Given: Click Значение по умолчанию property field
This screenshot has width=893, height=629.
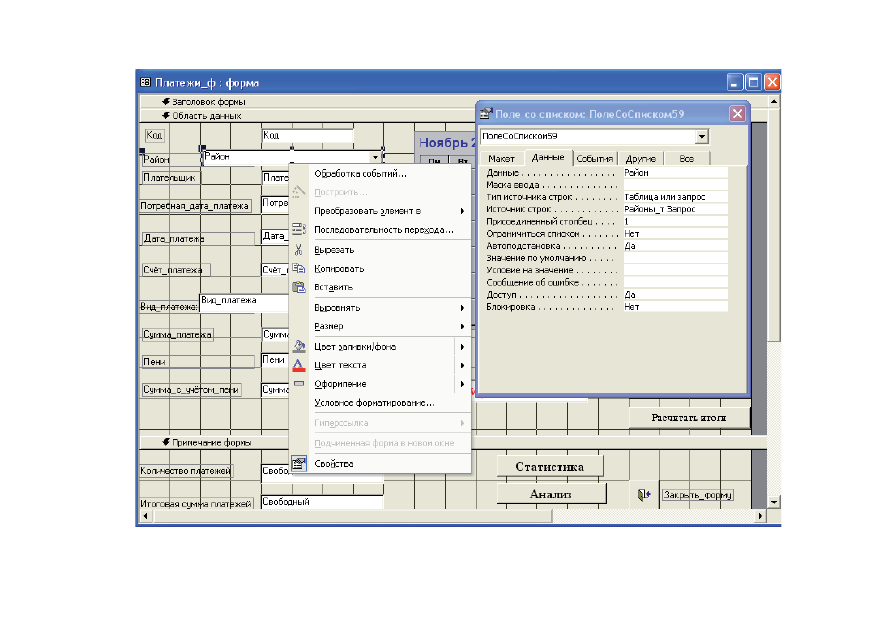Looking at the screenshot, I should 675,258.
